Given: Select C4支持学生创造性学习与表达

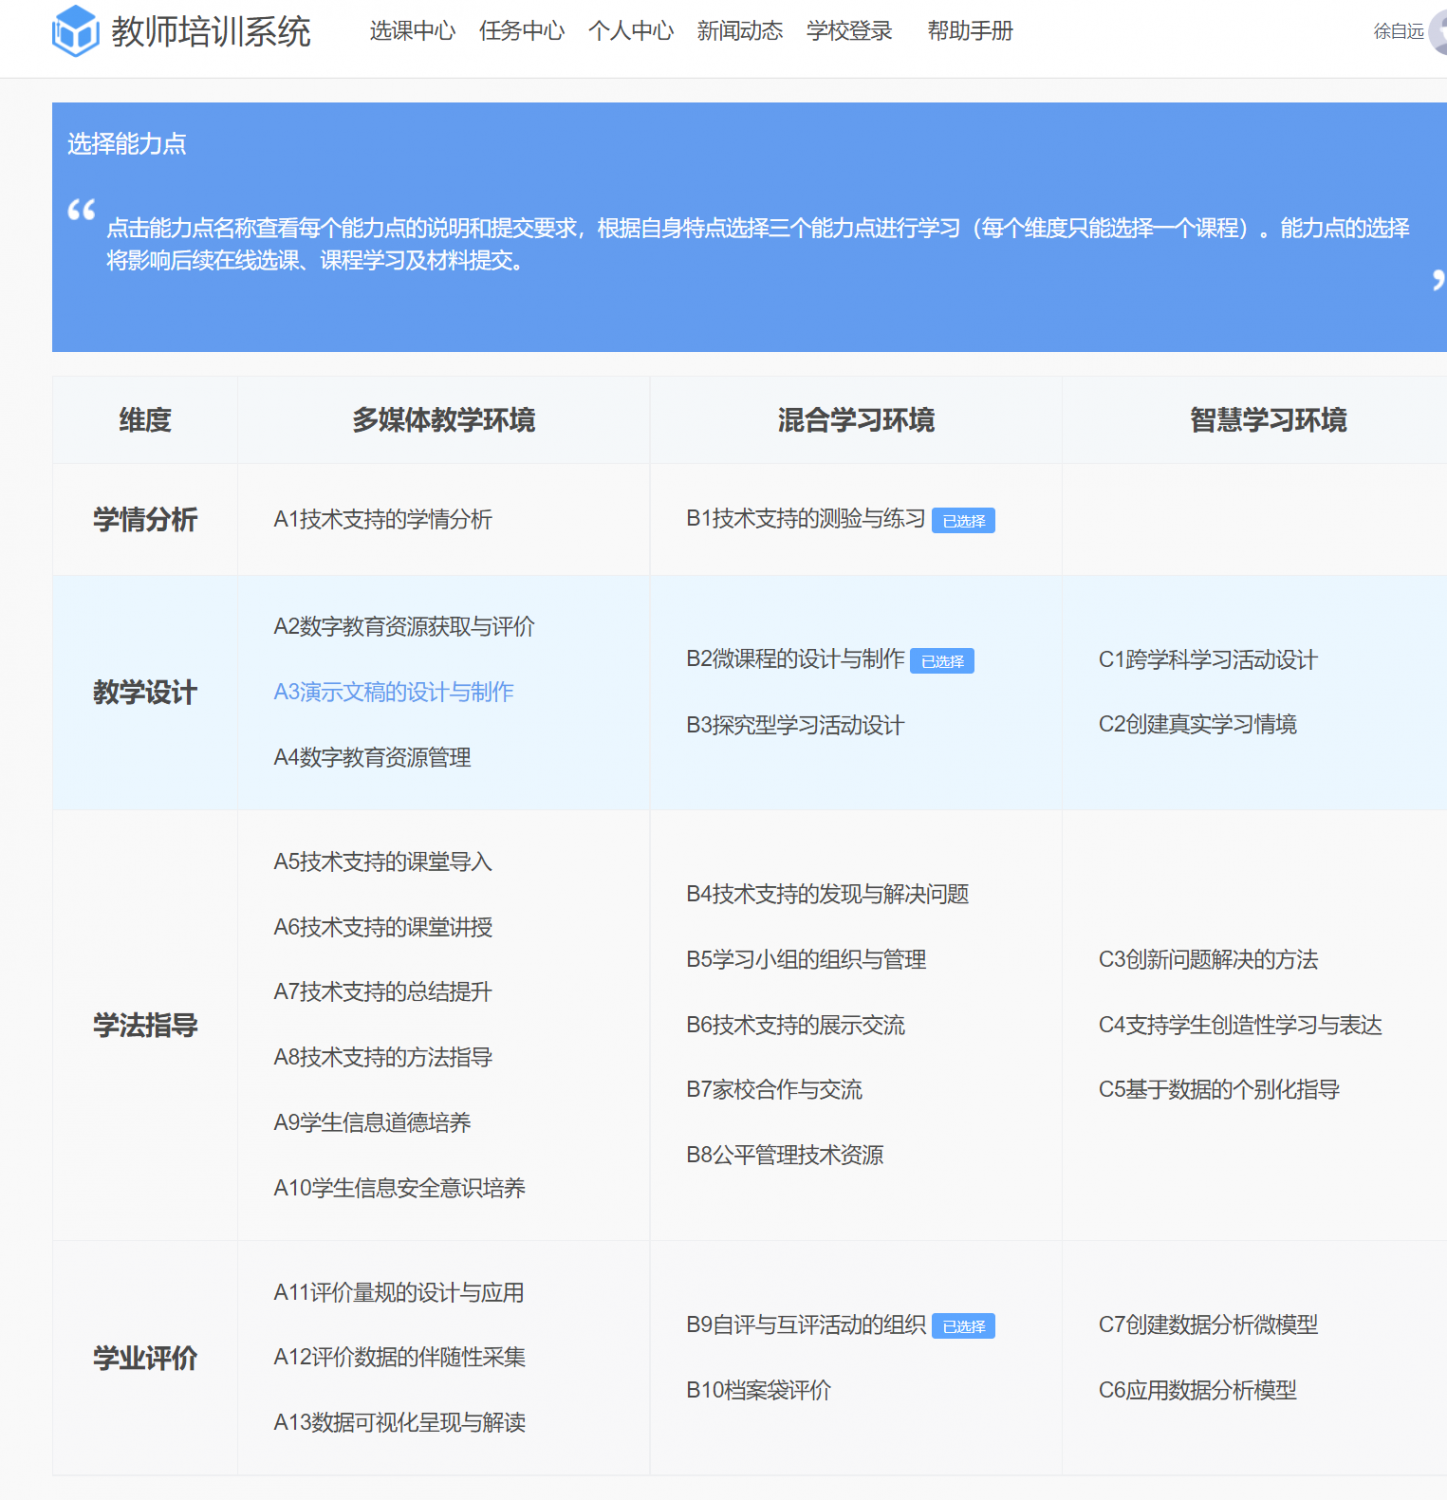Looking at the screenshot, I should [x=1240, y=1025].
